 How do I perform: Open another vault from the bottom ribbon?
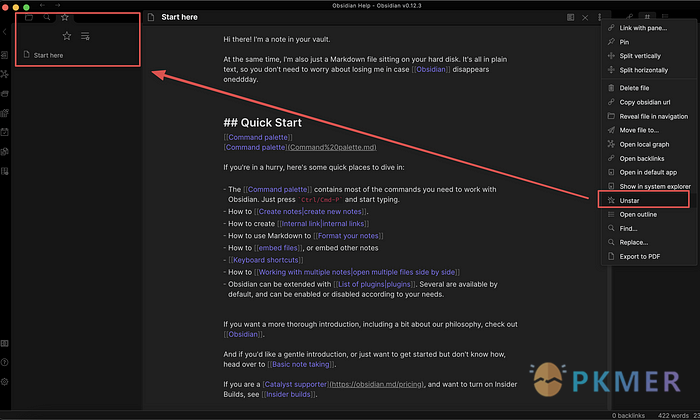[x=4, y=343]
